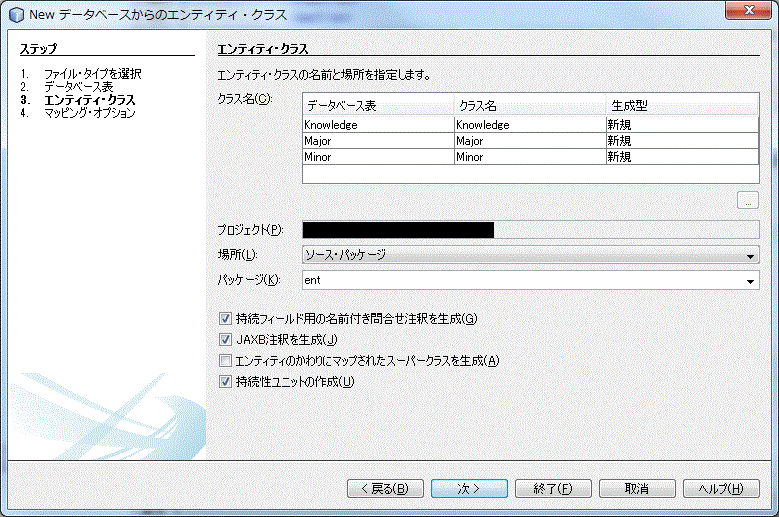Viewport: 779px width, 517px height.
Task: Click the データベース表 column header
Action: pyautogui.click(x=378, y=105)
